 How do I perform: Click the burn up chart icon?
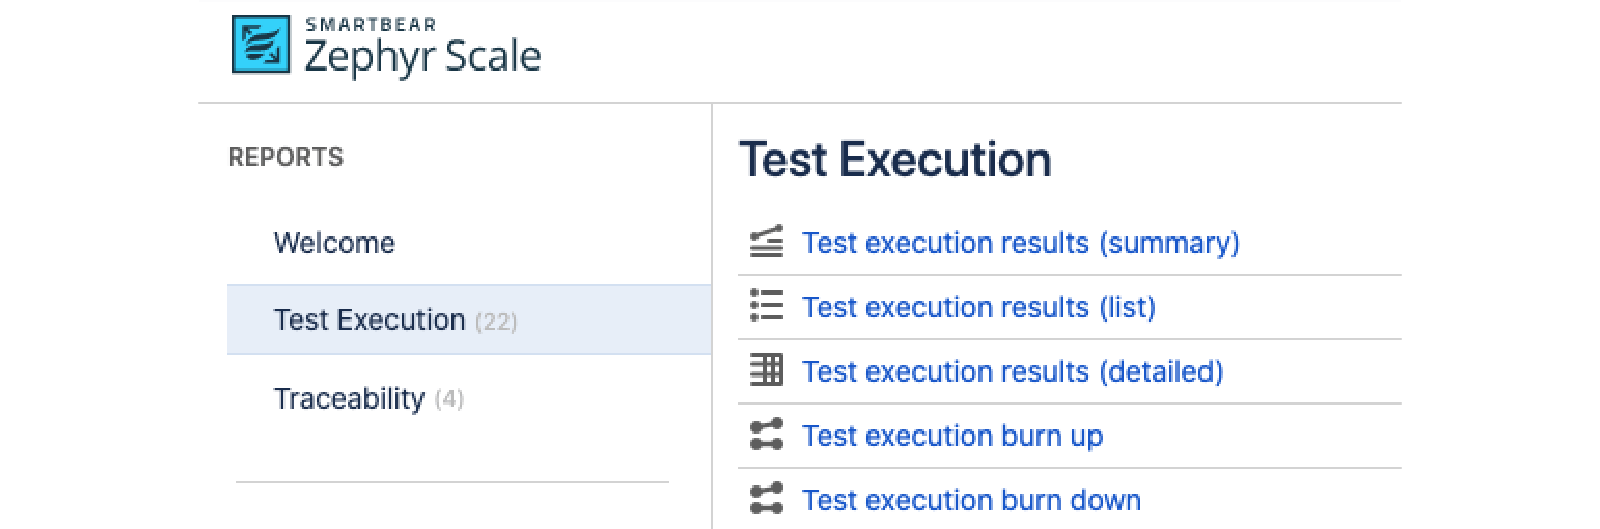[767, 435]
